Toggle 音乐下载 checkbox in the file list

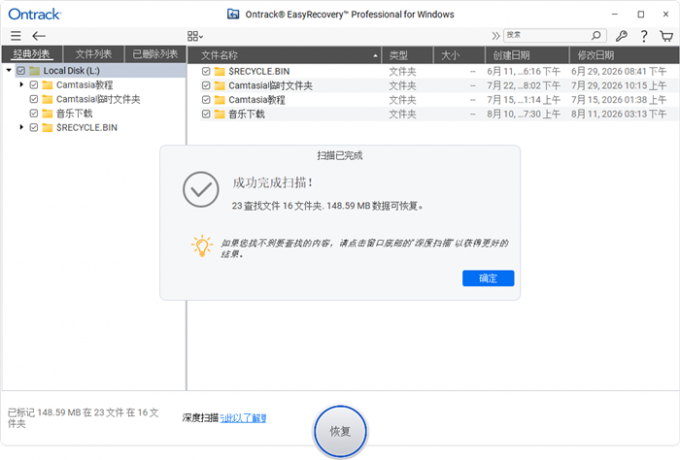[206, 114]
